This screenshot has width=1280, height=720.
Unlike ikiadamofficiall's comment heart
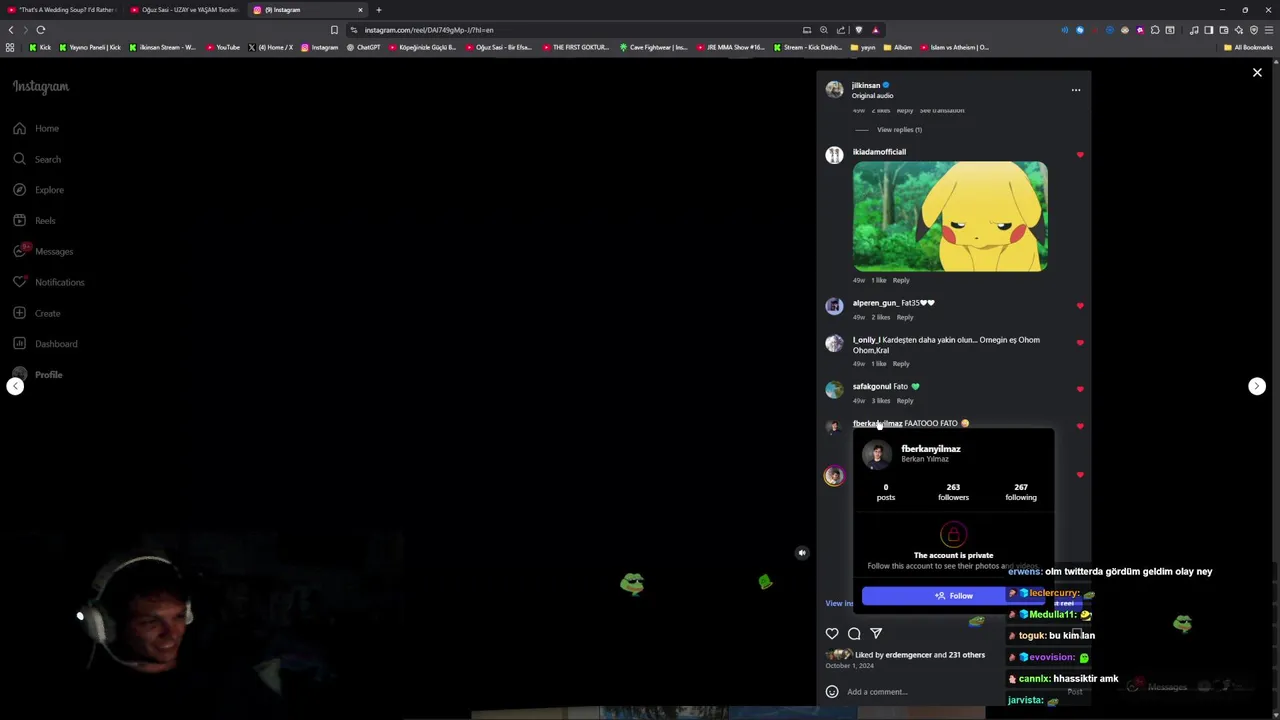point(1080,155)
